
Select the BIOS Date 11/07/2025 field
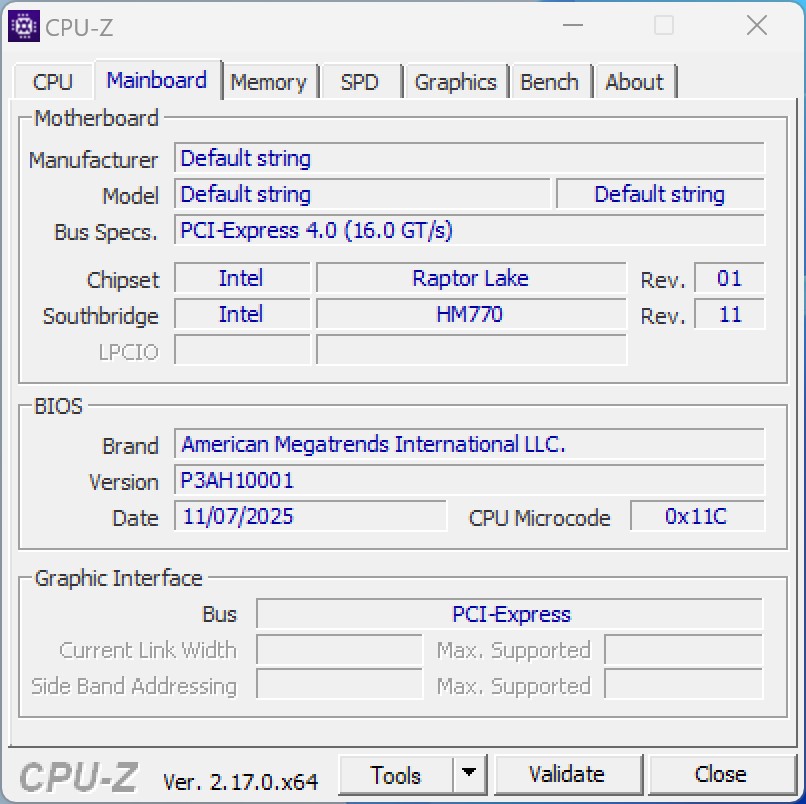[310, 517]
